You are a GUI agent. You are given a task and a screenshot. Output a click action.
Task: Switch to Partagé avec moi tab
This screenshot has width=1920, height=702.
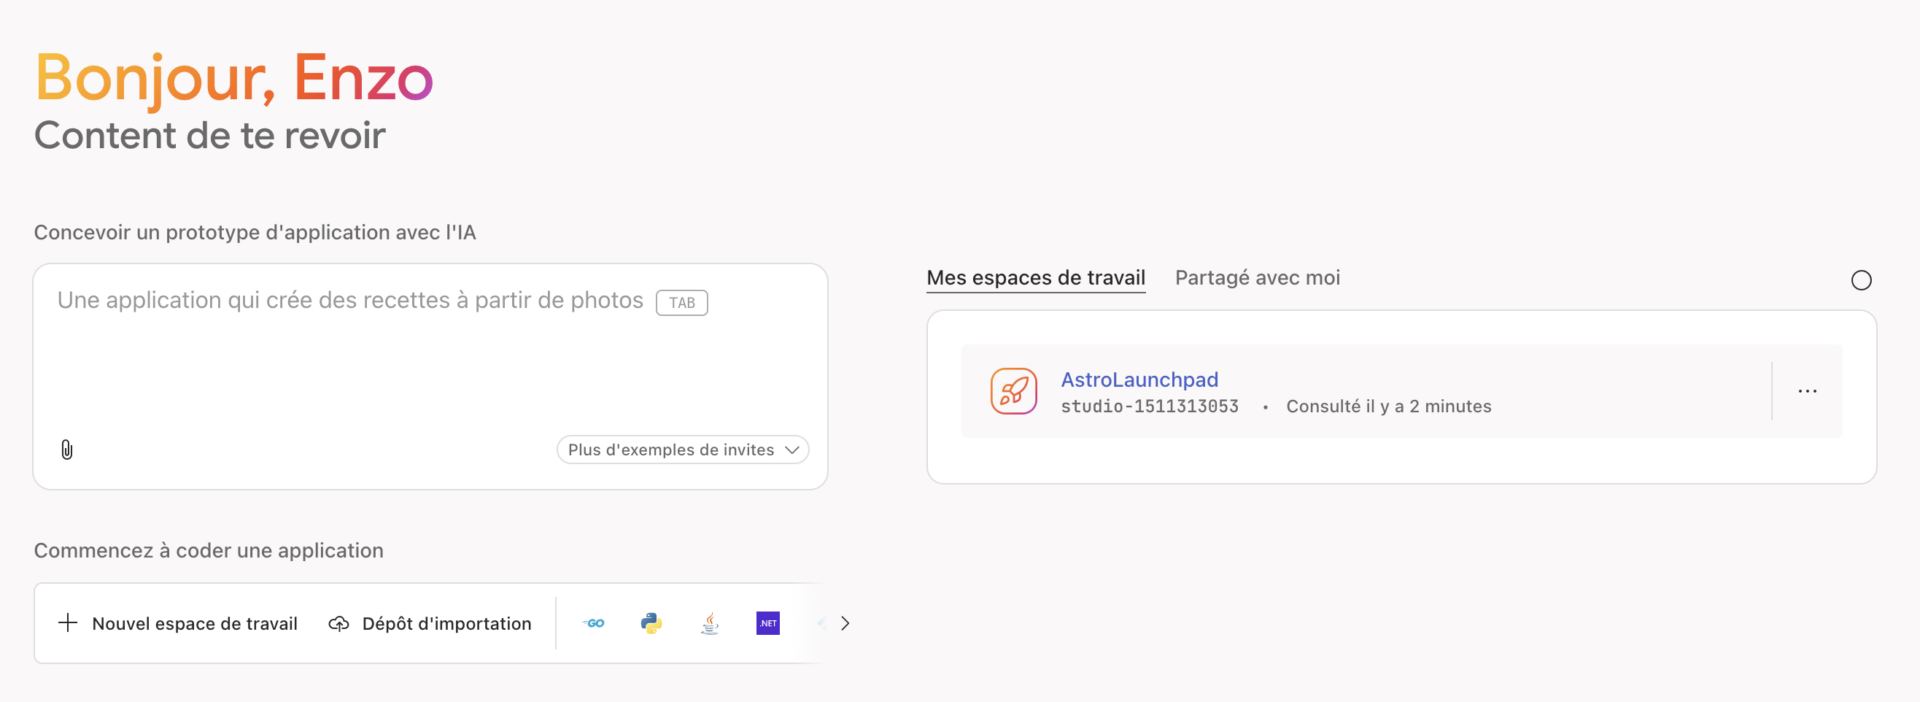[x=1257, y=278]
